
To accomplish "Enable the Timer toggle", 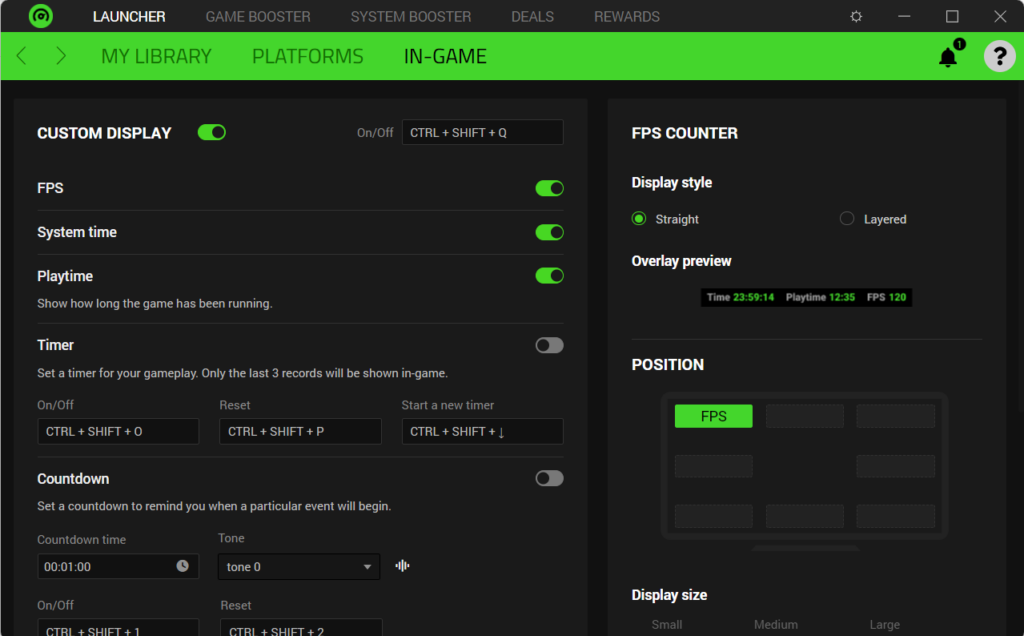I will pos(549,345).
